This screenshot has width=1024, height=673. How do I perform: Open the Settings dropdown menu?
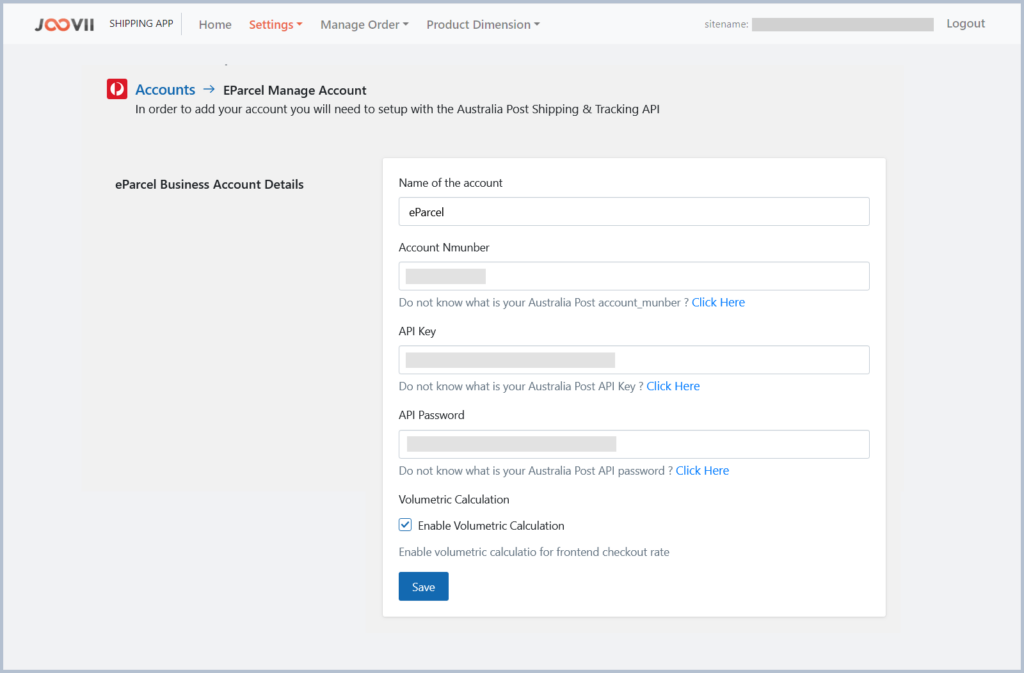[275, 25]
